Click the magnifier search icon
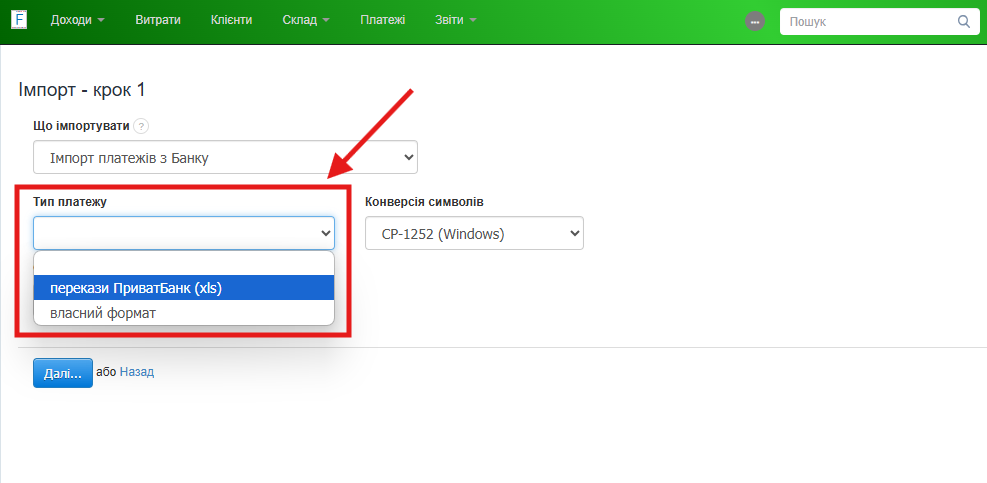The image size is (987, 483). coord(963,21)
